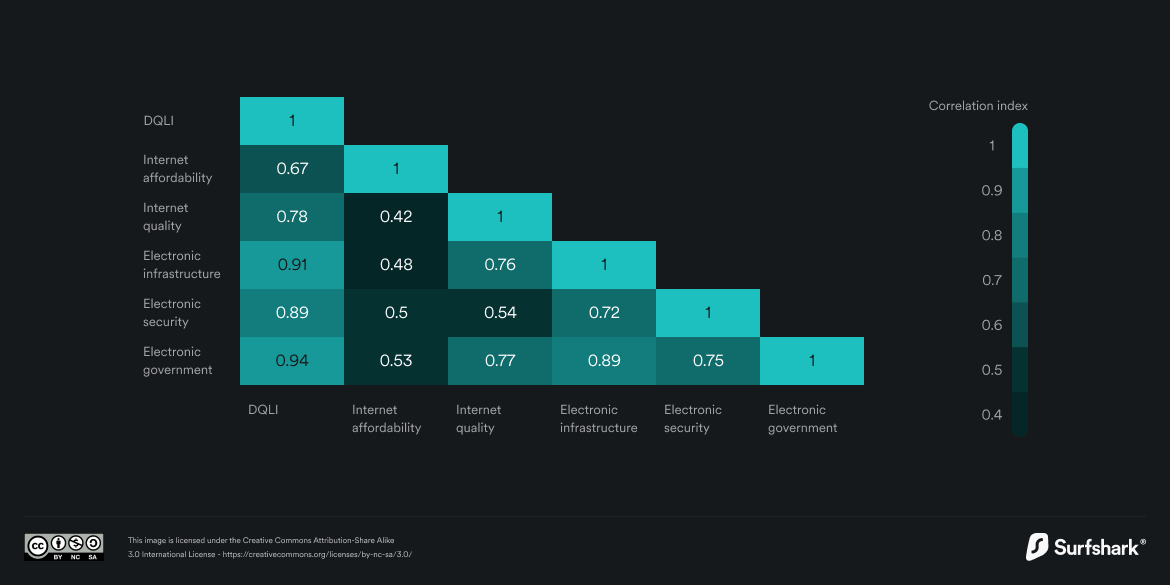This screenshot has width=1170, height=585.
Task: Click the 0.94 correlation cell
Action: coord(292,361)
